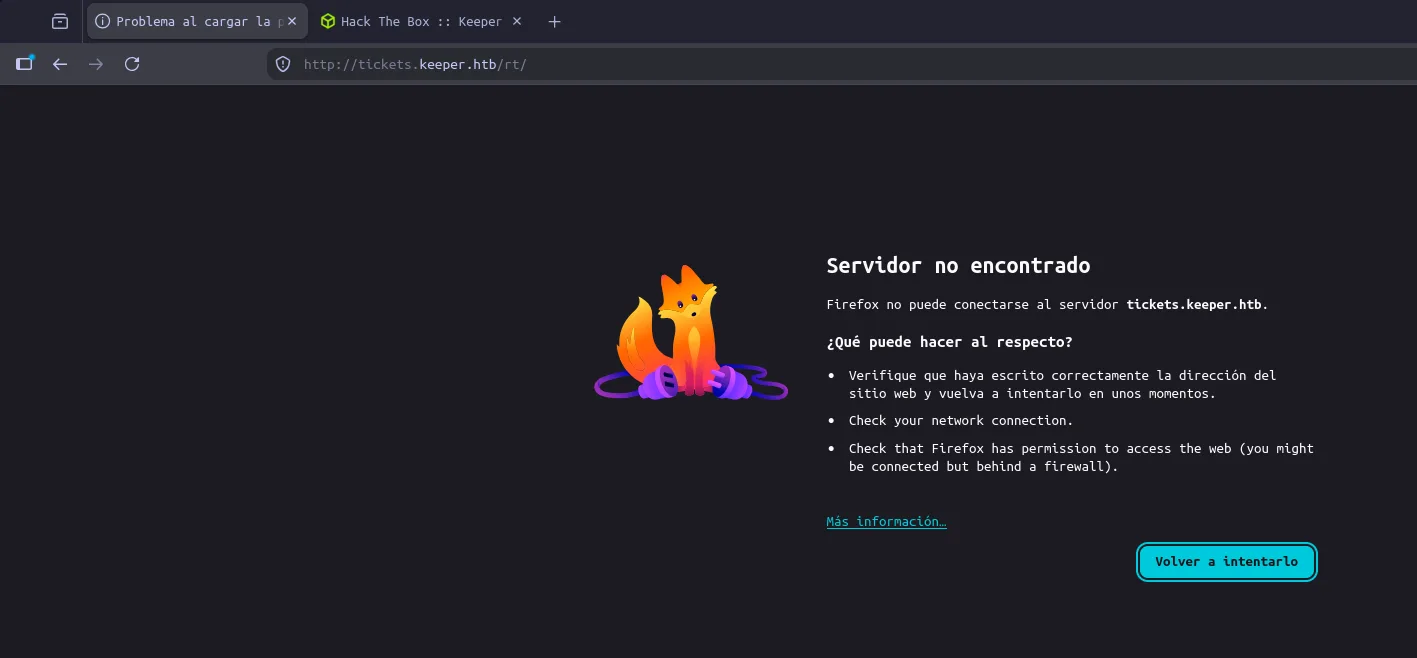Open the "Más información…" link

pyautogui.click(x=886, y=521)
